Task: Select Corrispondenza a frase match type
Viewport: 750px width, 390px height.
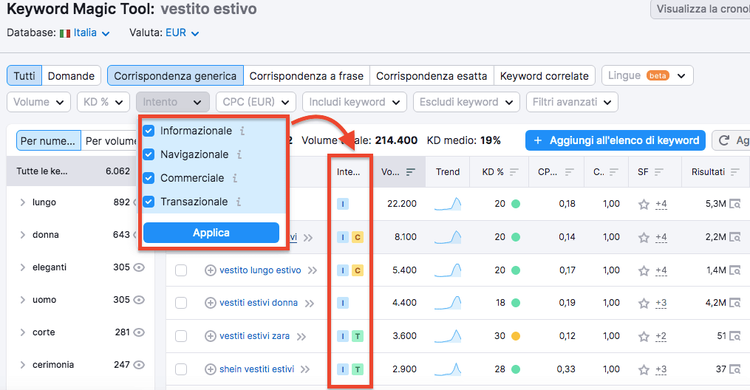Action: pyautogui.click(x=306, y=76)
